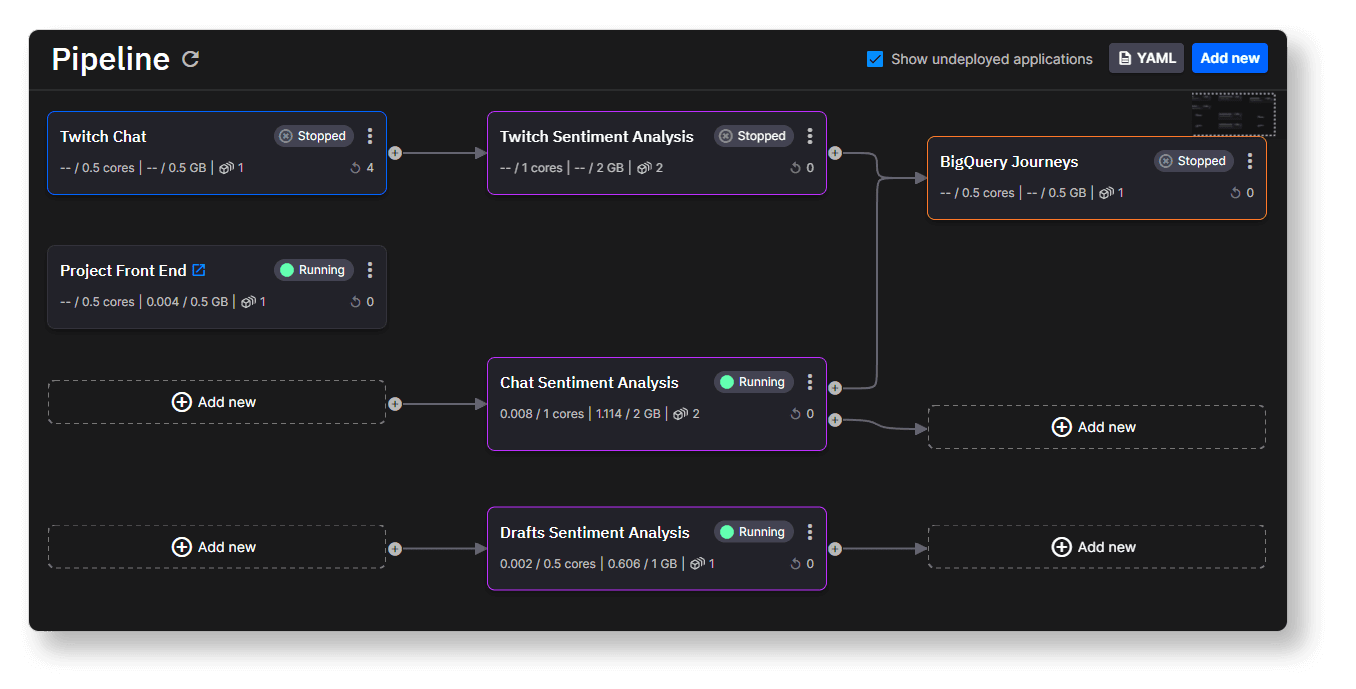Refresh the pipeline view
The width and height of the screenshot is (1356, 689).
pyautogui.click(x=190, y=59)
